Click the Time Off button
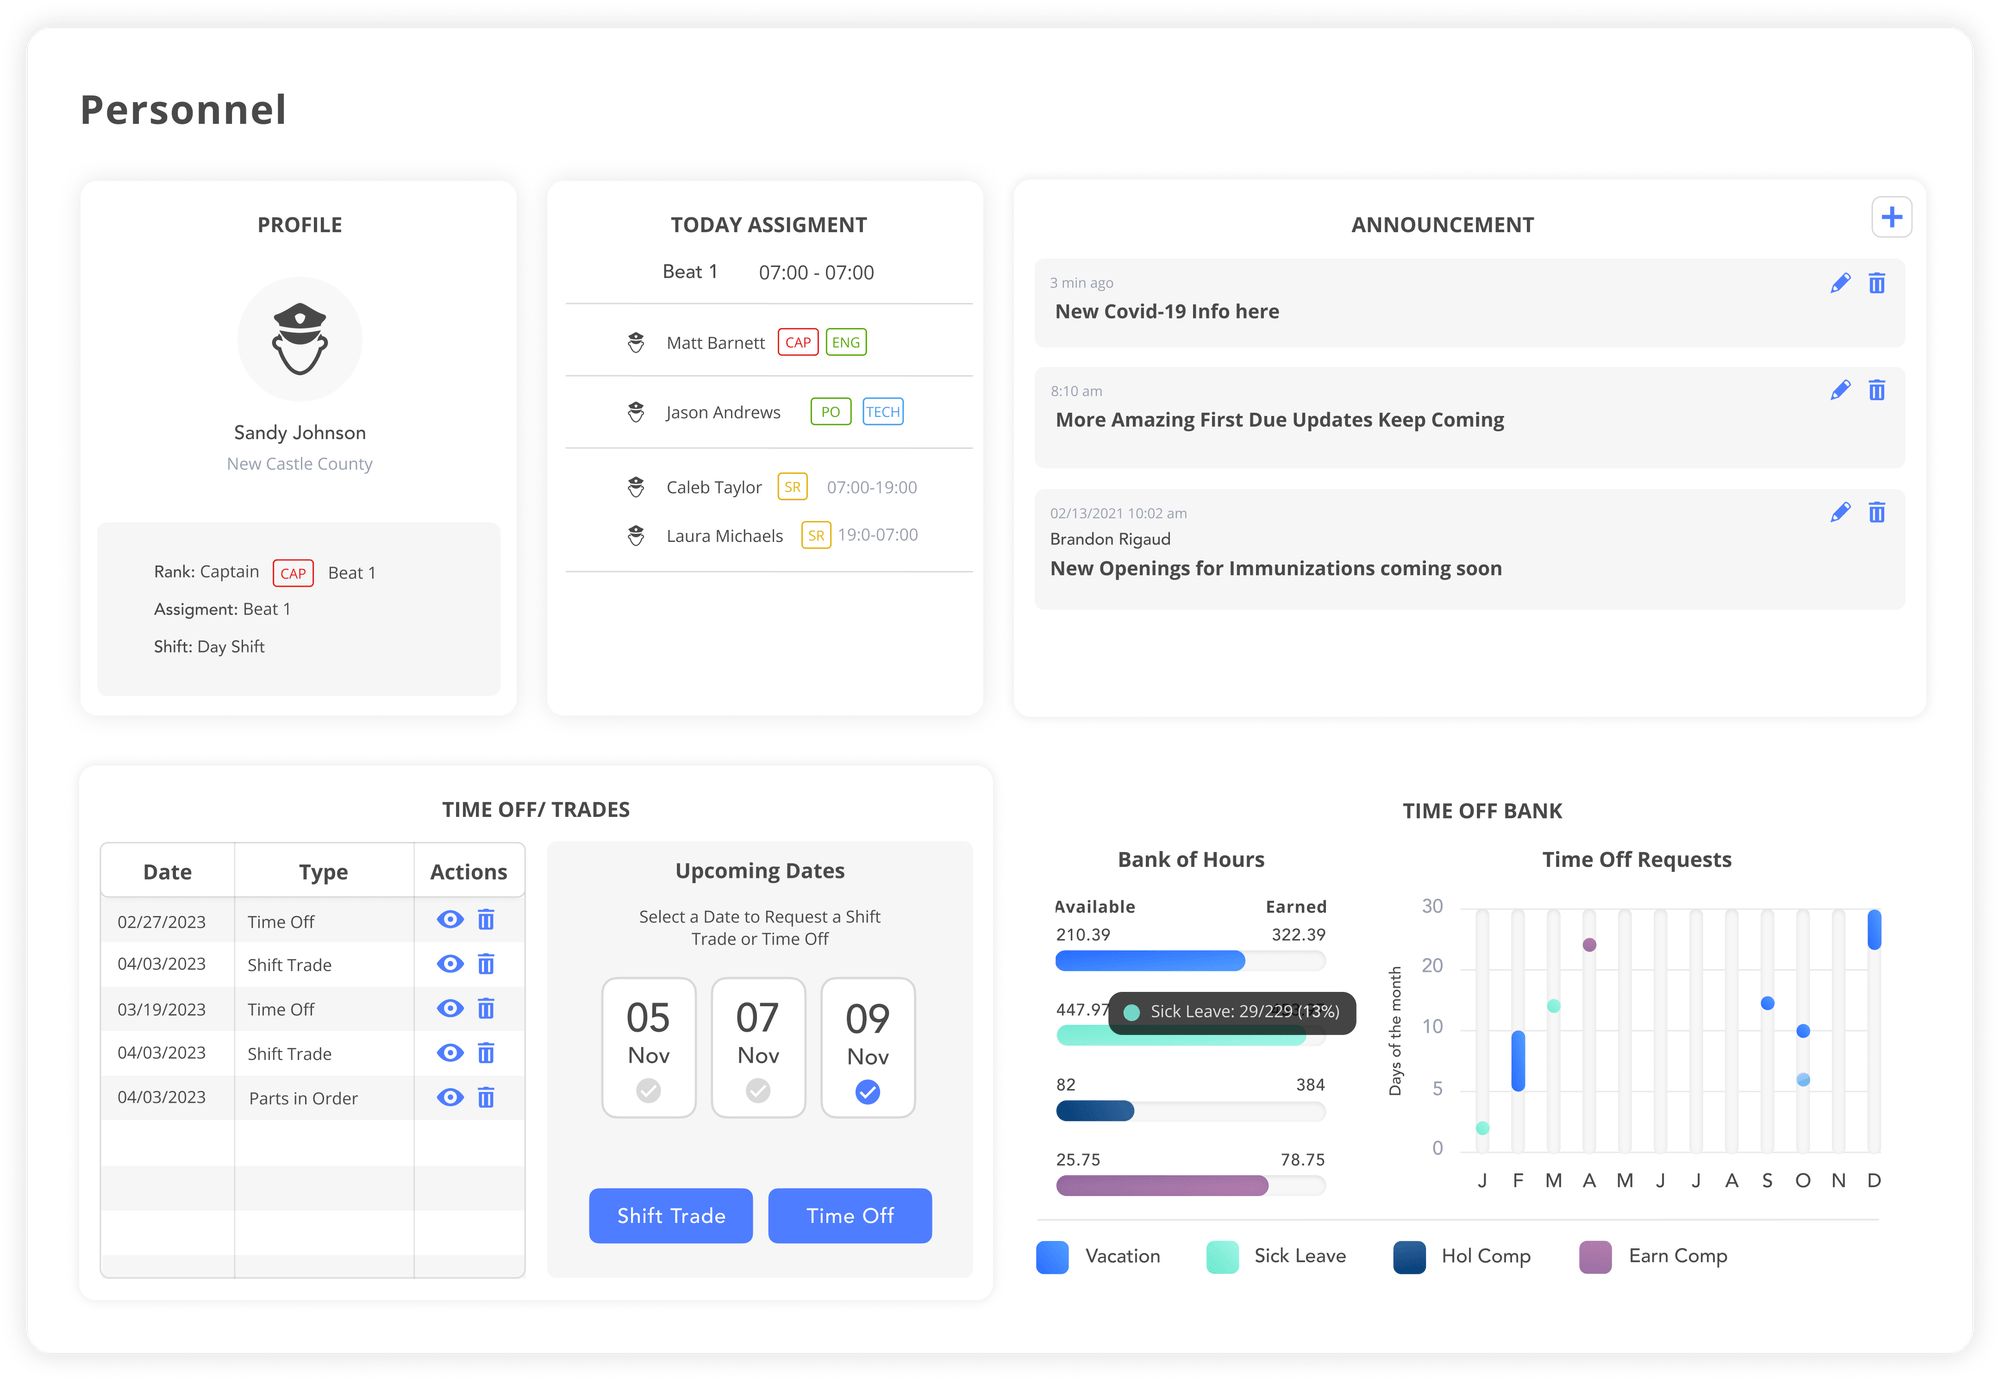This screenshot has width=2000, height=1381. 850,1216
